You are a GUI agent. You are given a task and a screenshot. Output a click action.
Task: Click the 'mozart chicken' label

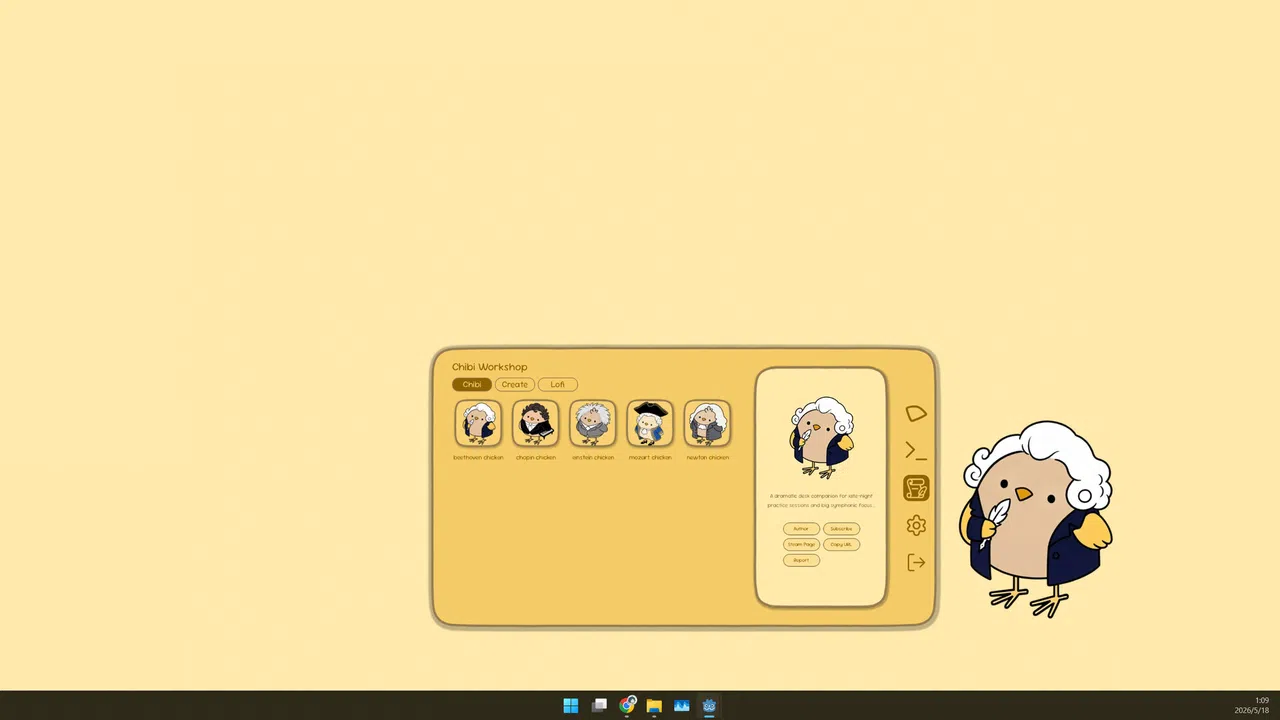tap(650, 458)
